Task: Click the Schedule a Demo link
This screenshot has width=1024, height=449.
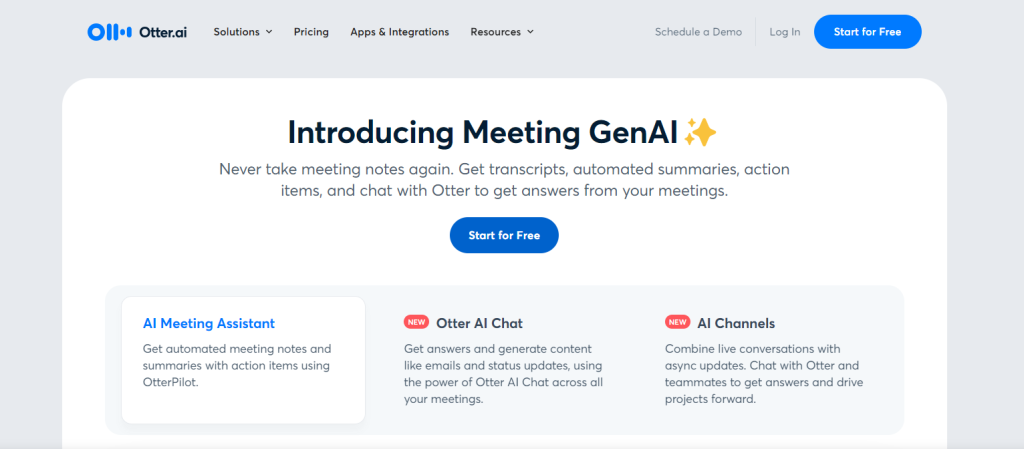Action: [x=698, y=32]
